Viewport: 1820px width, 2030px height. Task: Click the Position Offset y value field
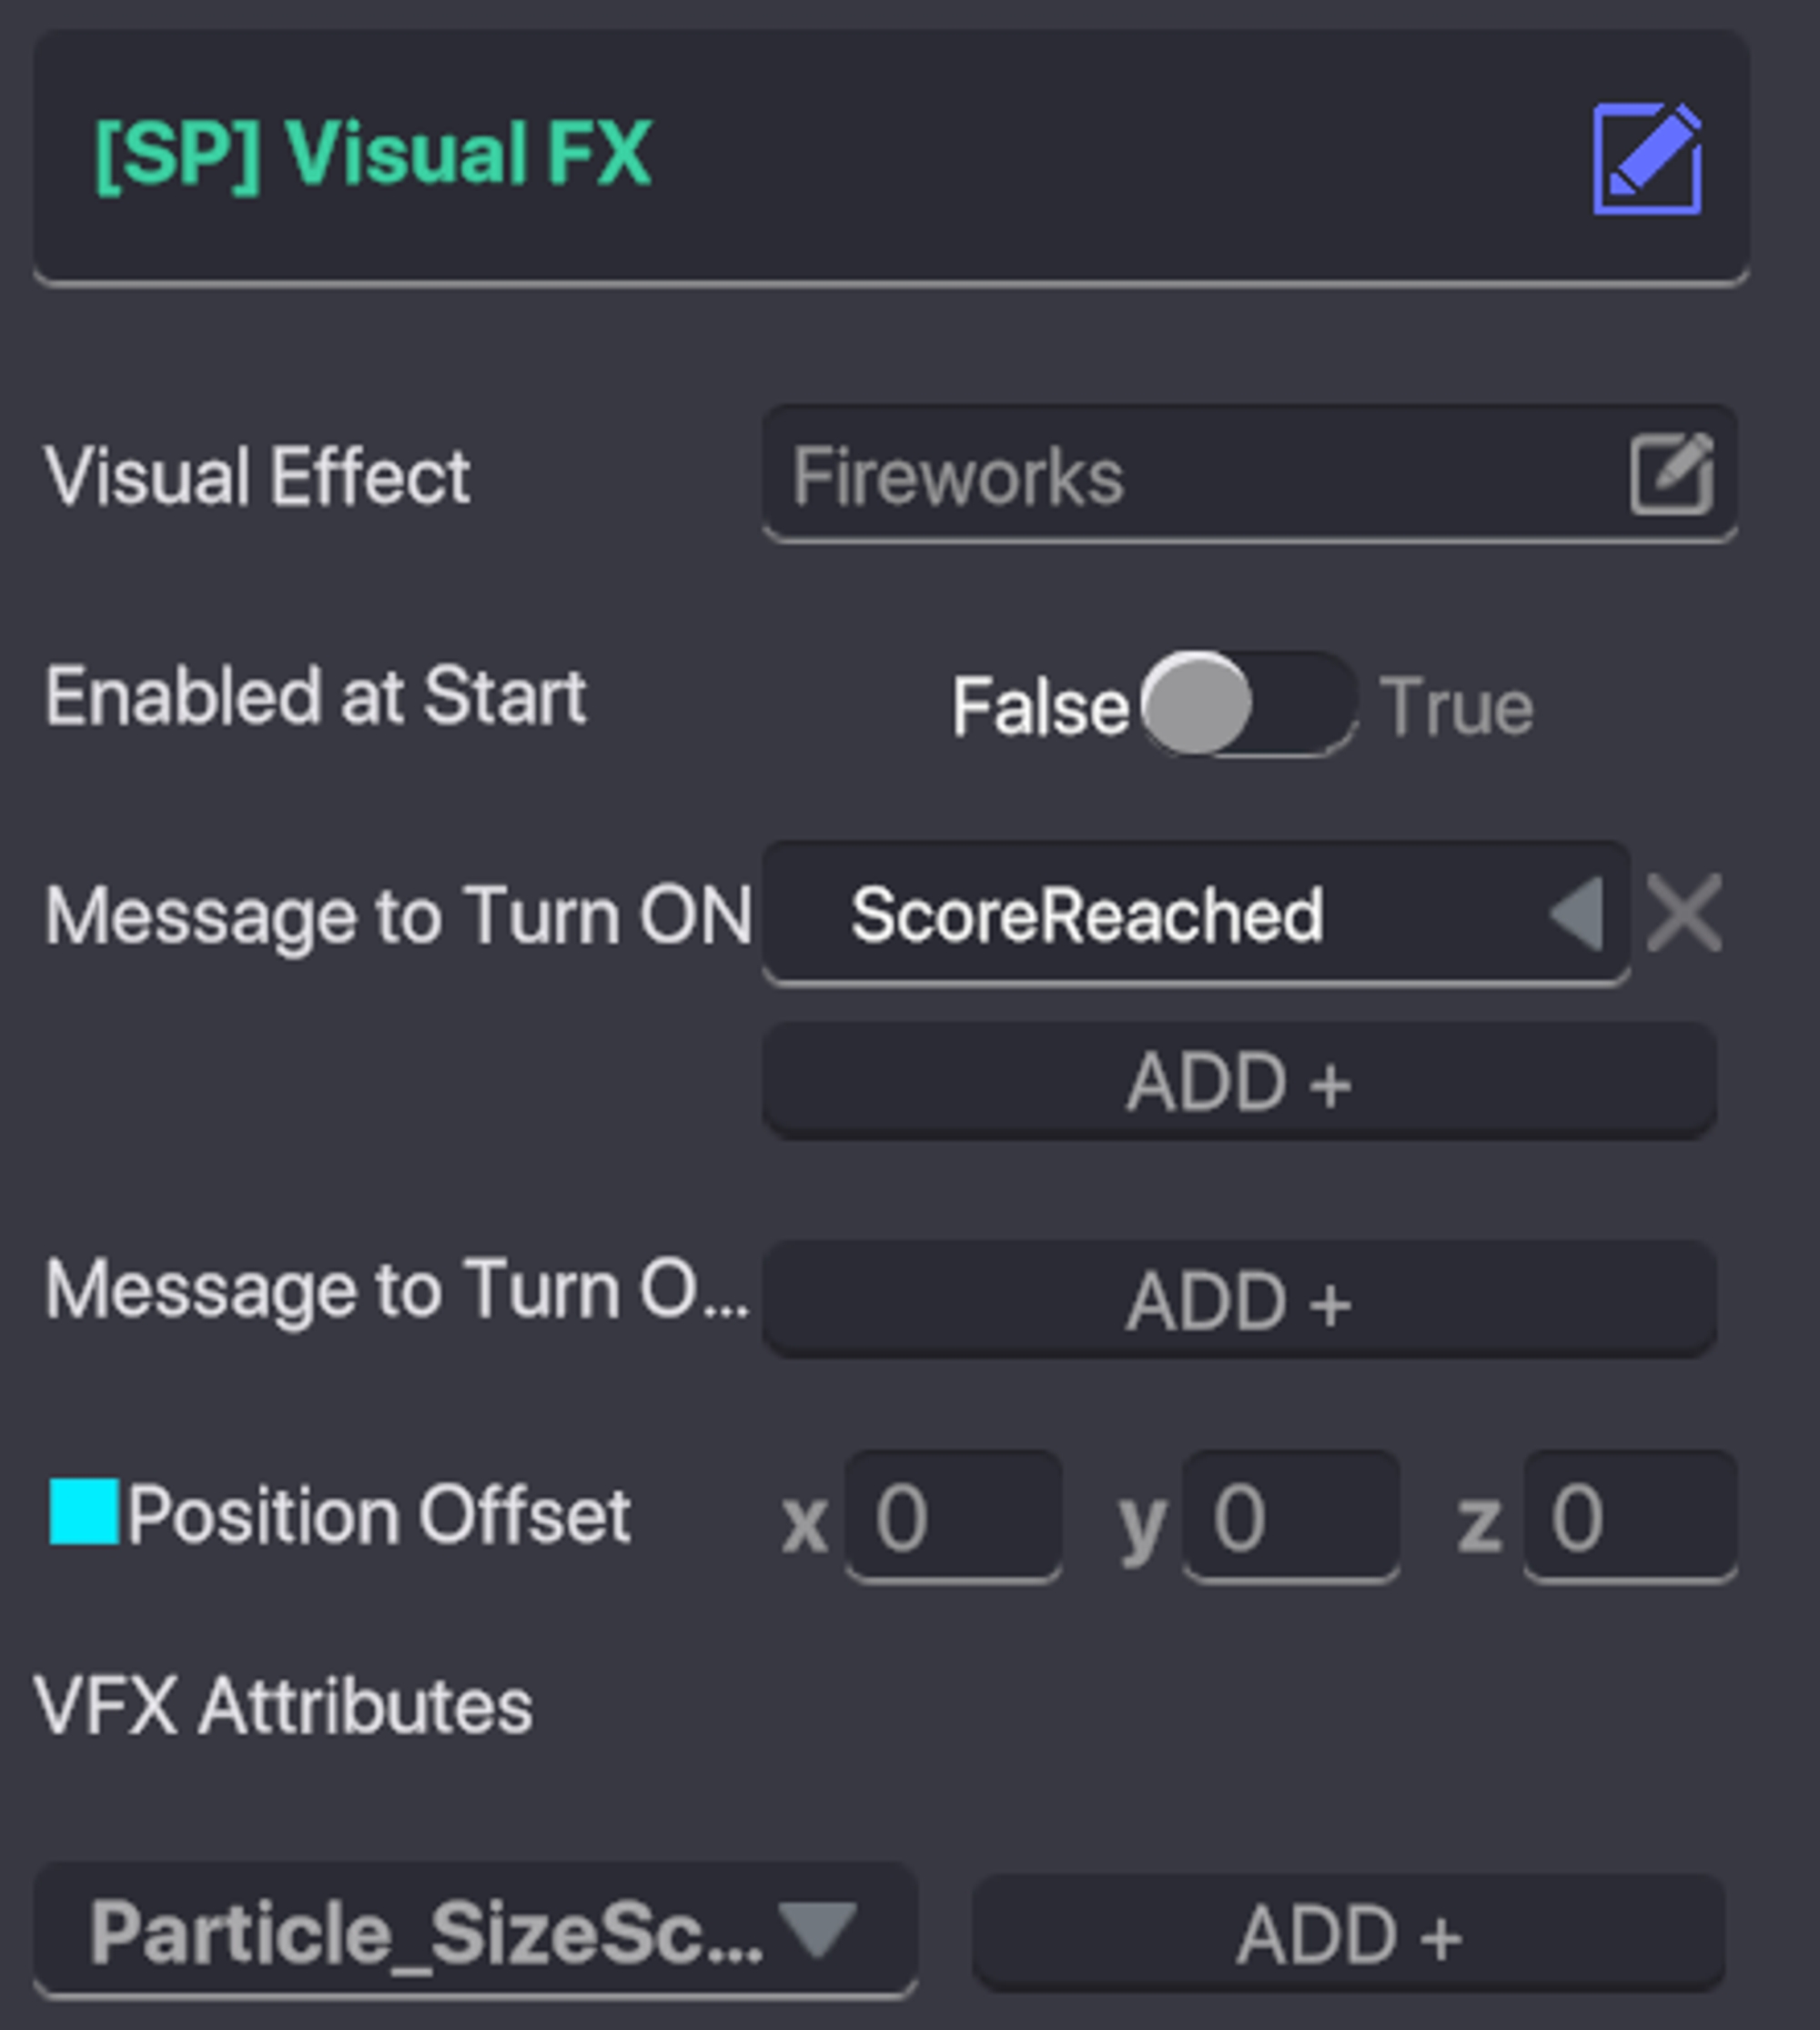1290,1516
